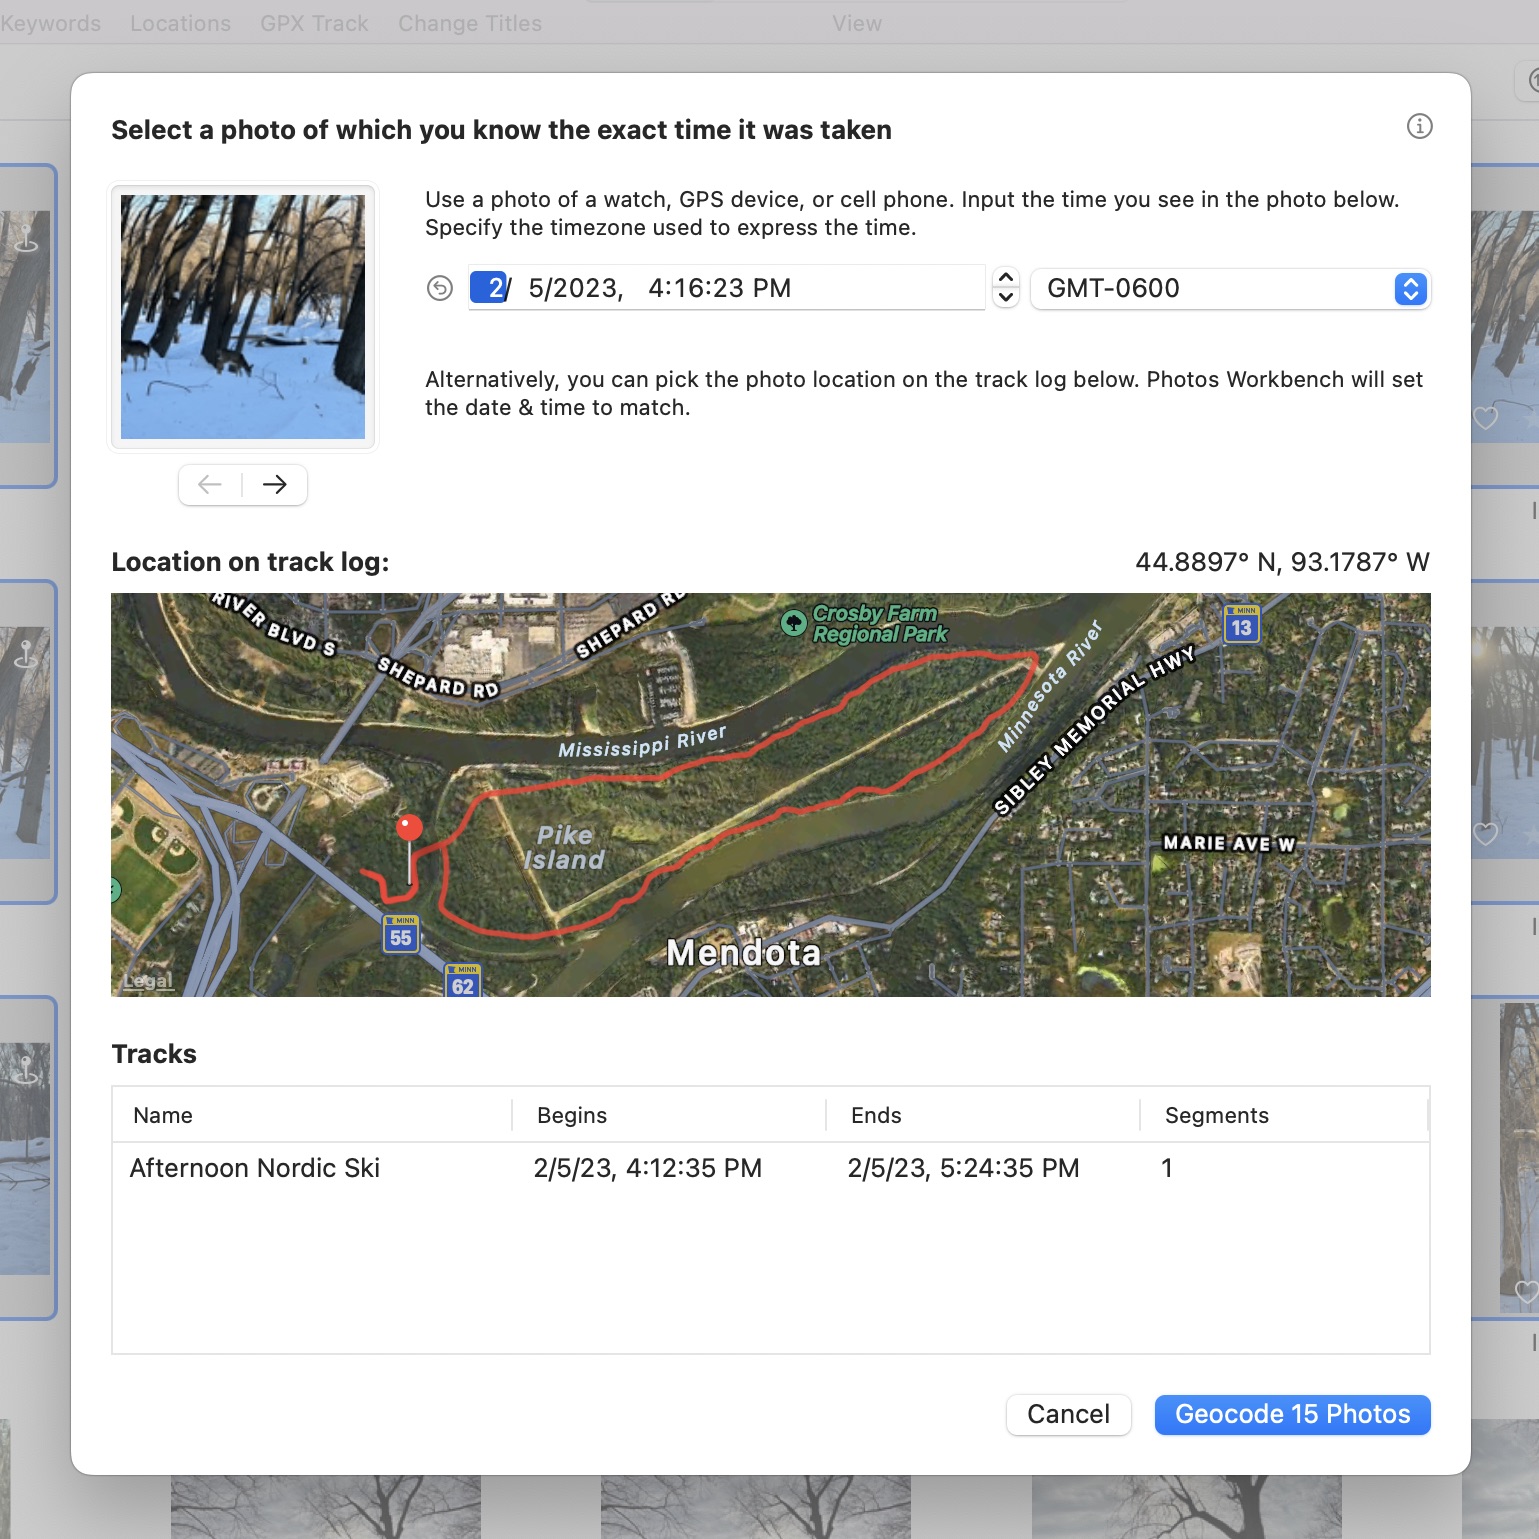Image resolution: width=1539 pixels, height=1539 pixels.
Task: Decrement the time with the down stepper
Action: click(1006, 298)
